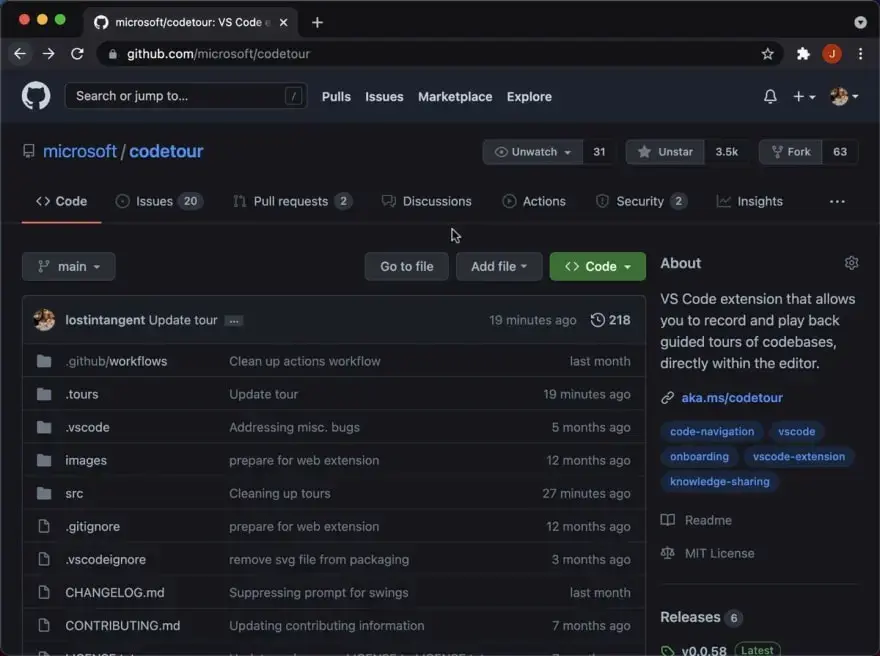Open the .github/workflows folder
Screen dimensions: 880x656
pos(116,361)
